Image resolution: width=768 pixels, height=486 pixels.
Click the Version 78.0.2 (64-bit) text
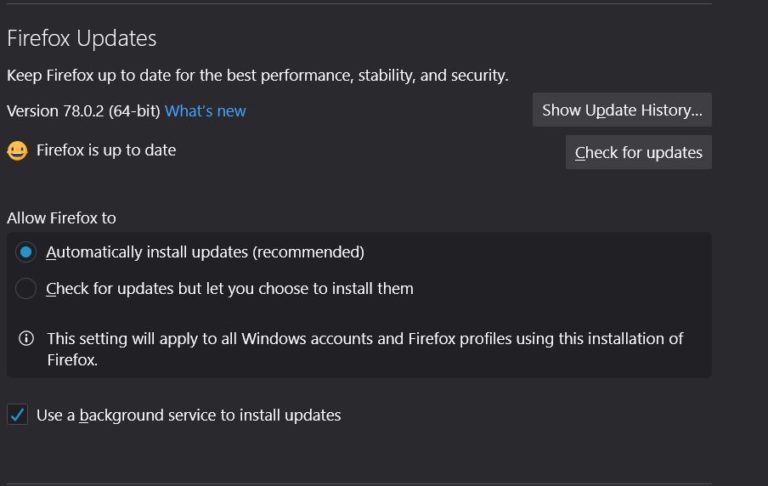coord(83,111)
